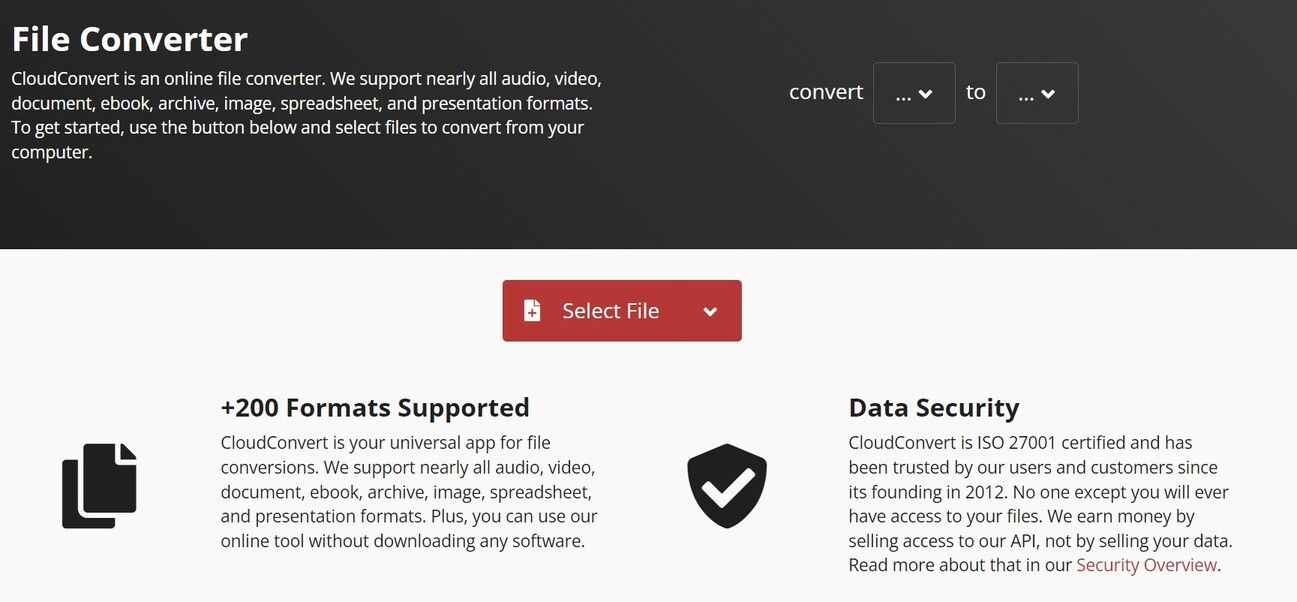The height and width of the screenshot is (602, 1297).
Task: Click the file-plus icon on Select File
Action: pos(532,311)
